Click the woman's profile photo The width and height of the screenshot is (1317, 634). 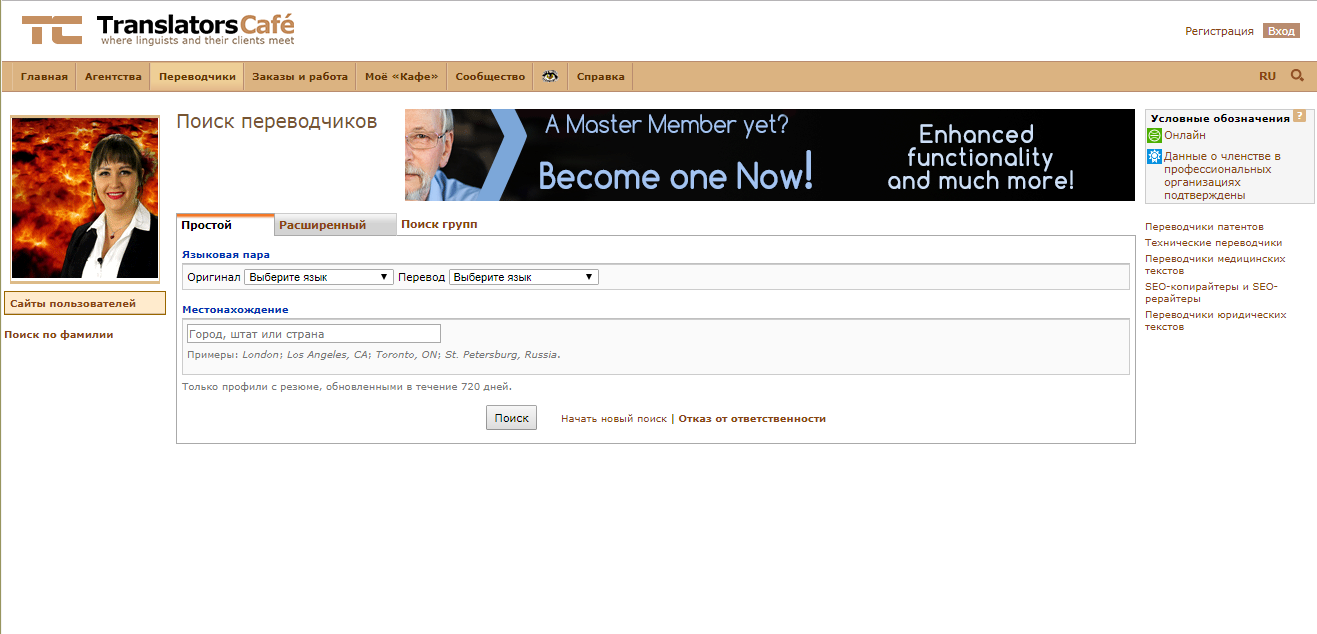pos(85,198)
